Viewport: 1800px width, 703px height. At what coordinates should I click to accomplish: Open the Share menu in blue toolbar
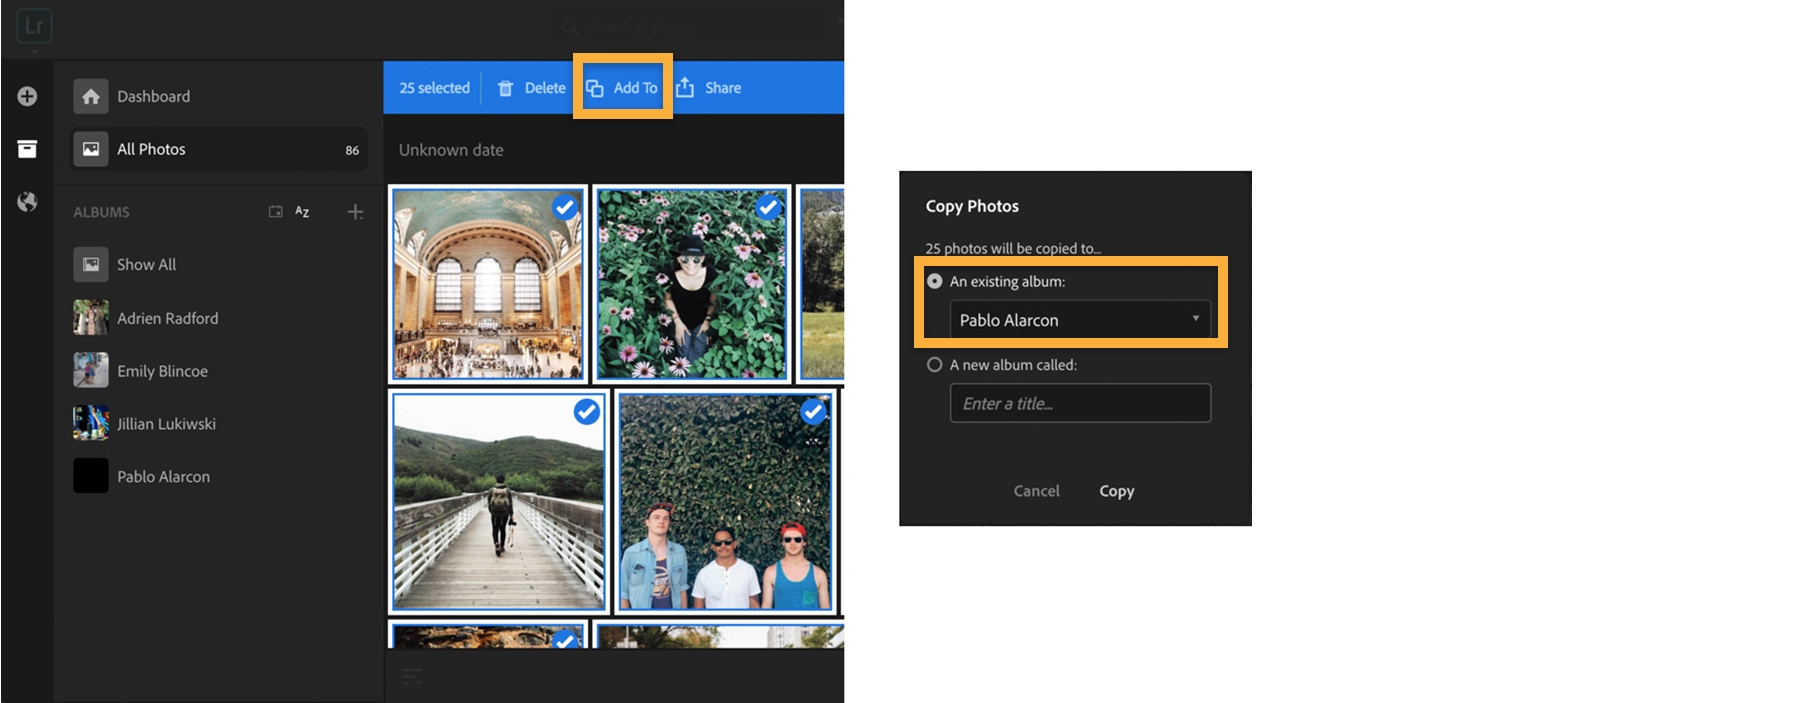tap(709, 88)
